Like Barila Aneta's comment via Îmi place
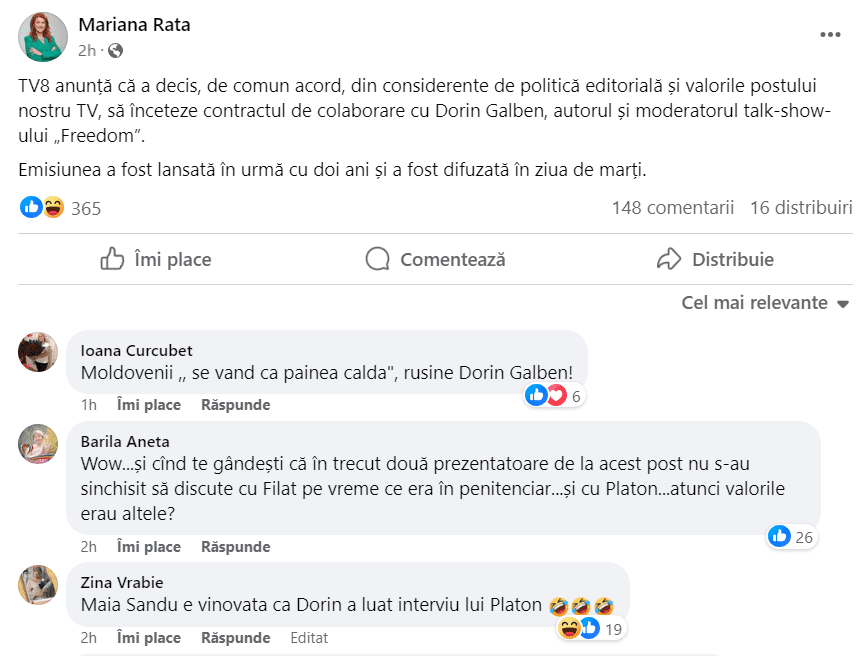Viewport: 866px width, 656px height. [x=149, y=547]
